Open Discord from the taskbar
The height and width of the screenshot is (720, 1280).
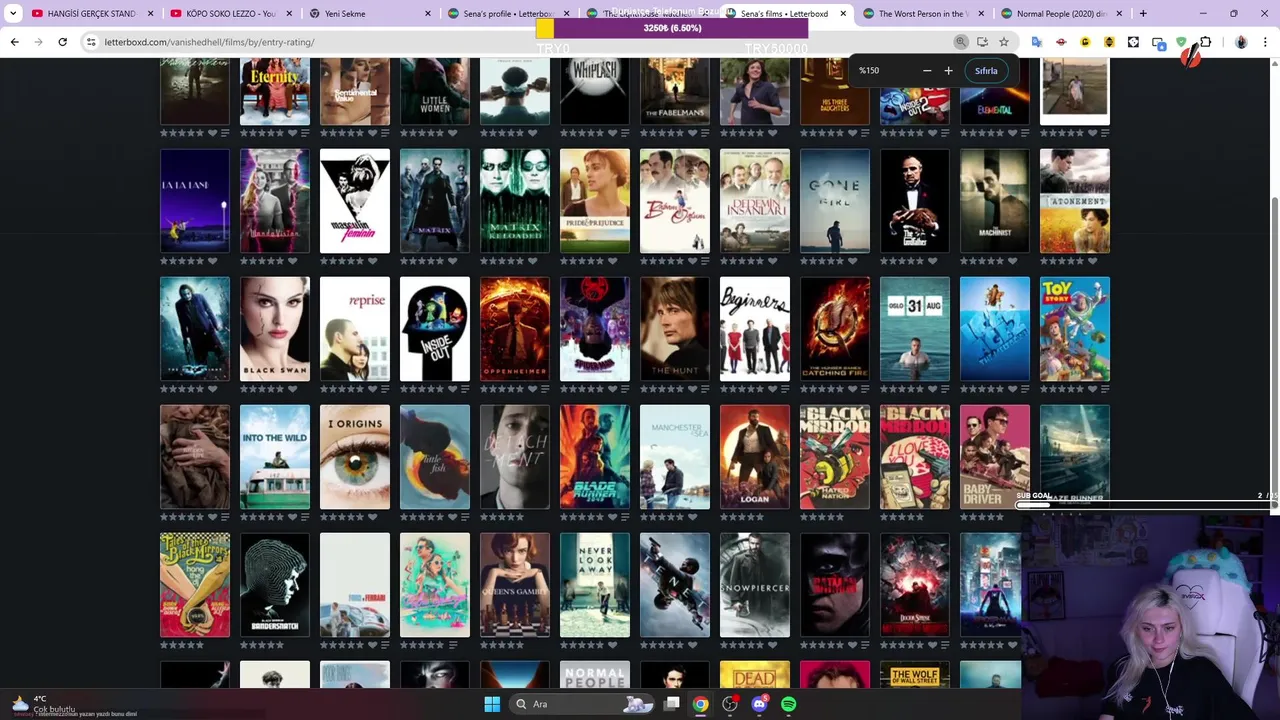coord(759,704)
